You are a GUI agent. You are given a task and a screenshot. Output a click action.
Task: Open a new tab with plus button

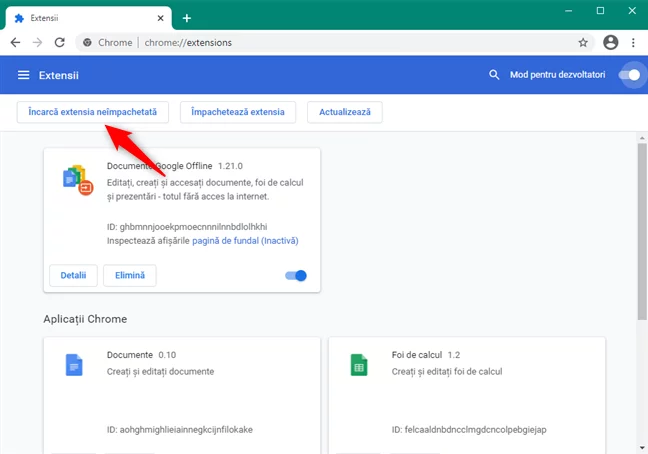pyautogui.click(x=187, y=18)
